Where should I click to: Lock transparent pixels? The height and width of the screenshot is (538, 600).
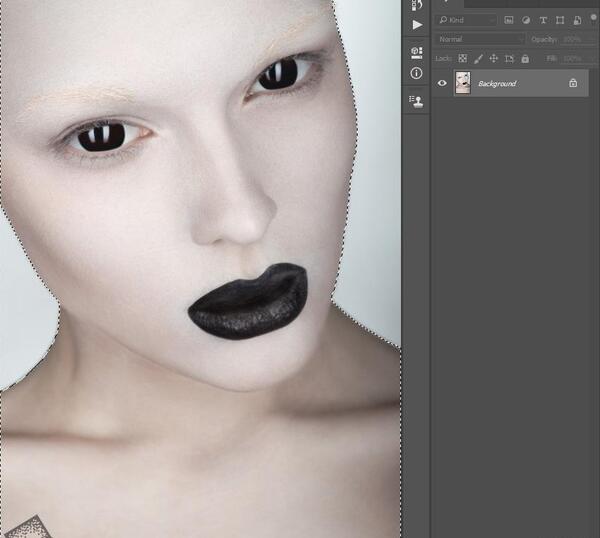point(463,59)
